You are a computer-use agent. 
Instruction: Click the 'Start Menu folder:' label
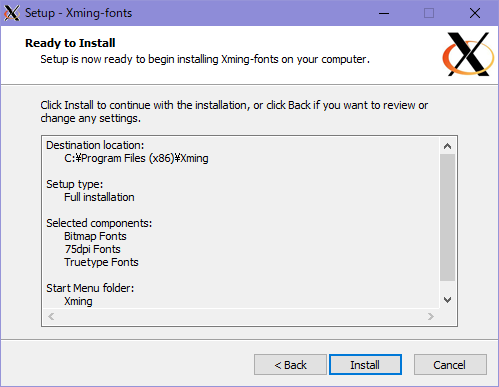pyautogui.click(x=90, y=288)
